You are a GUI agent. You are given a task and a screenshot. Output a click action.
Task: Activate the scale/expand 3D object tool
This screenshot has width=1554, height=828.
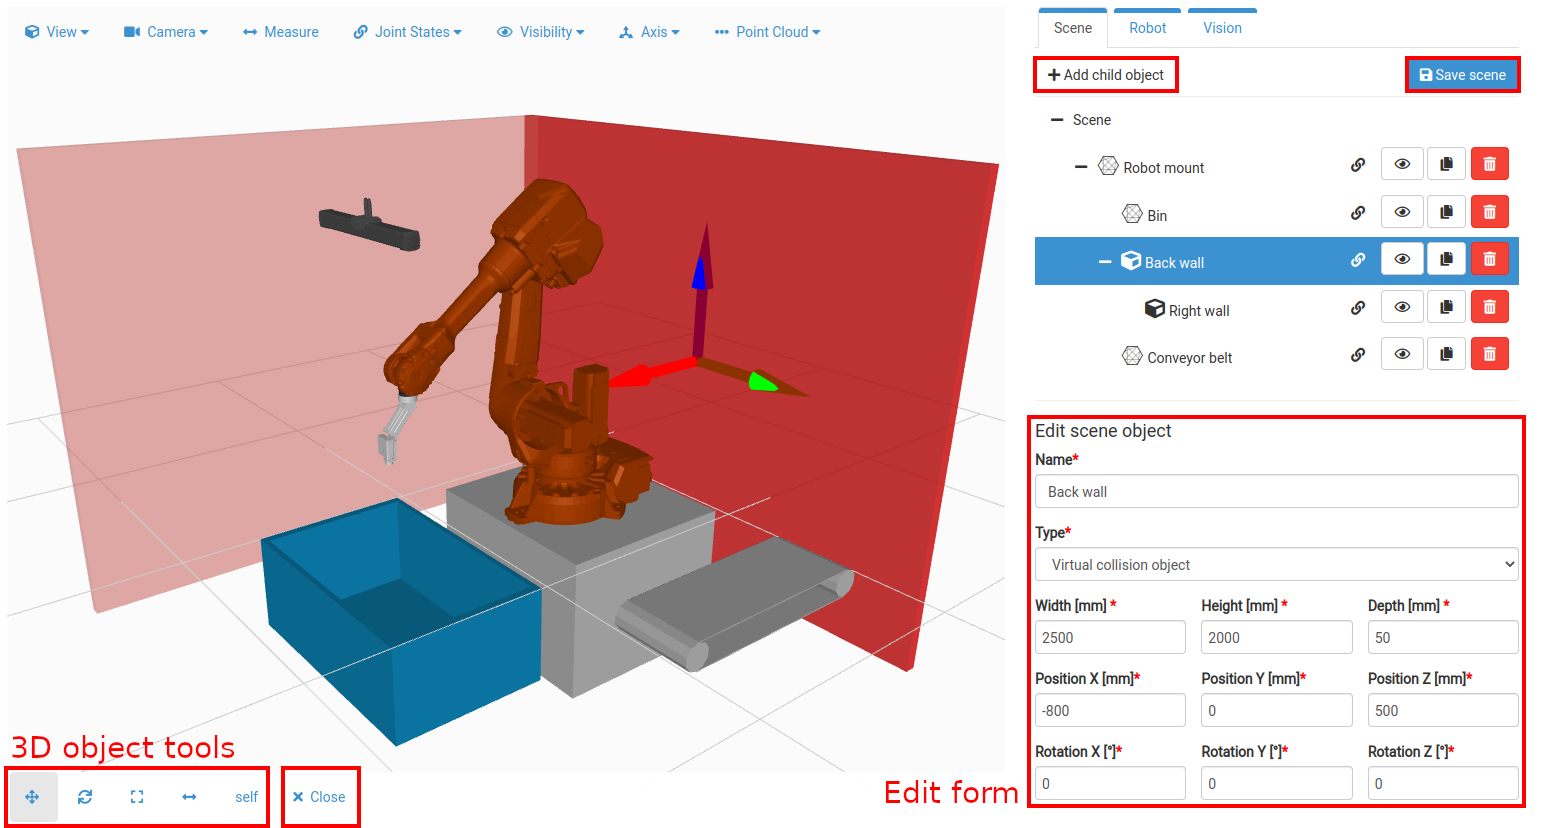click(137, 797)
